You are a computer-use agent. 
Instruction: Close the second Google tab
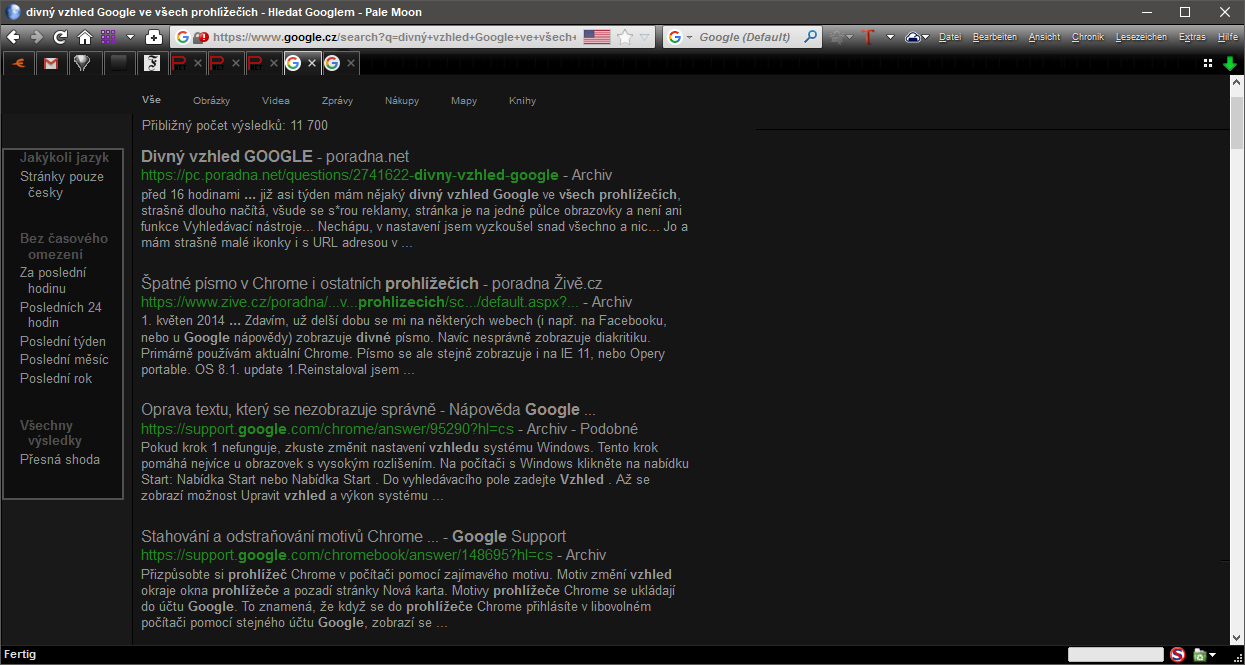[350, 63]
